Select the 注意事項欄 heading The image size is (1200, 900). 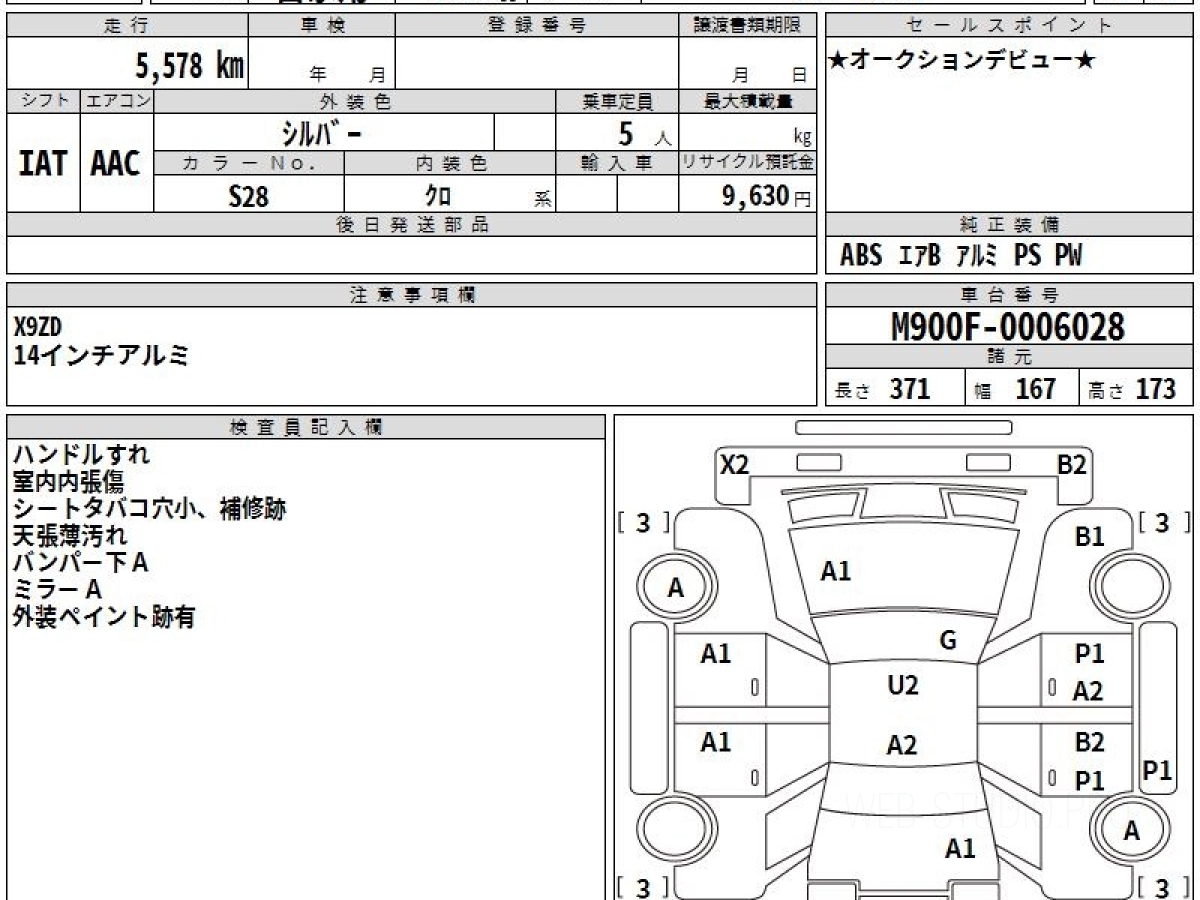point(411,295)
